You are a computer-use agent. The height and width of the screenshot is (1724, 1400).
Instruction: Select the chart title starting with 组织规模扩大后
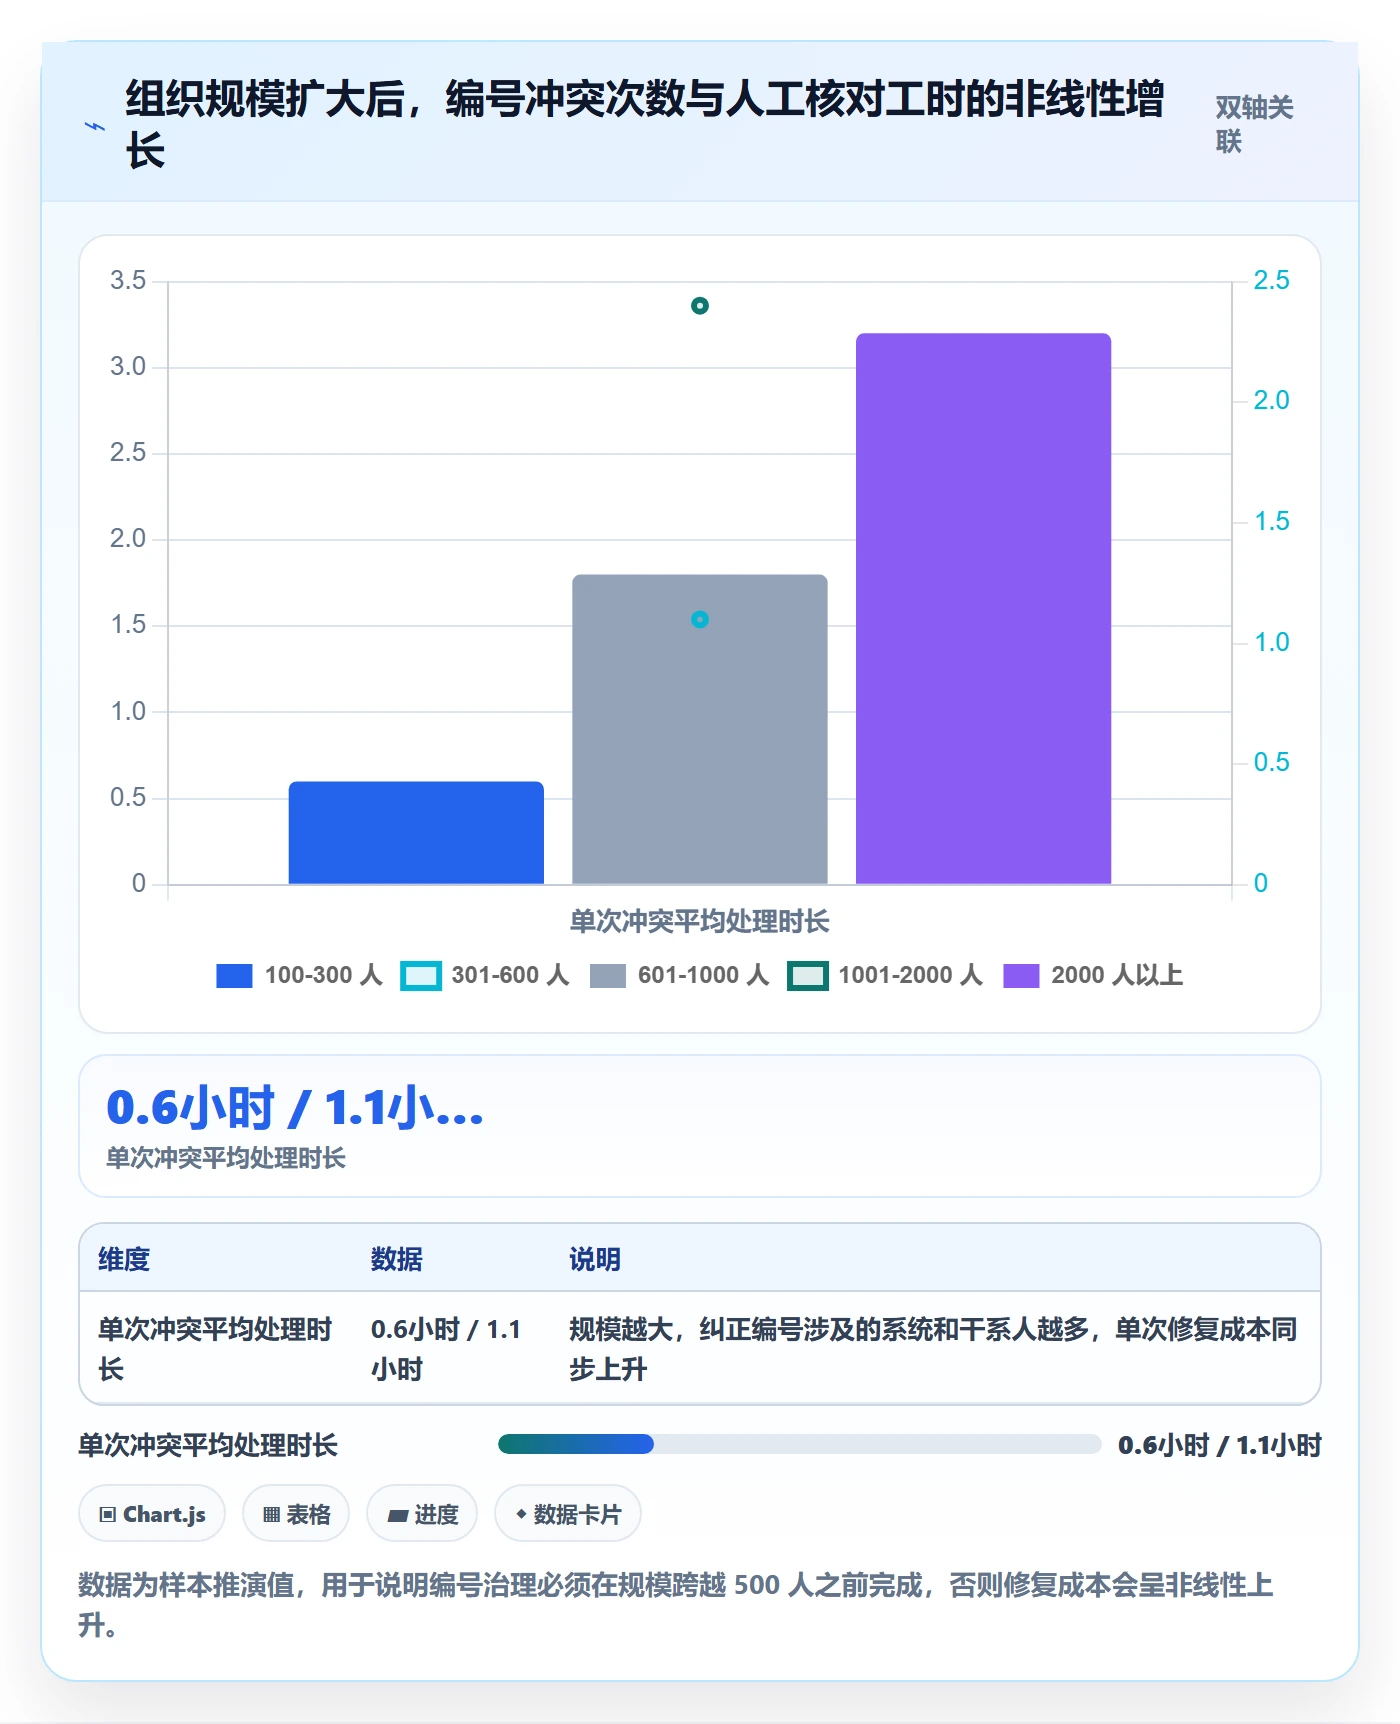tap(645, 125)
